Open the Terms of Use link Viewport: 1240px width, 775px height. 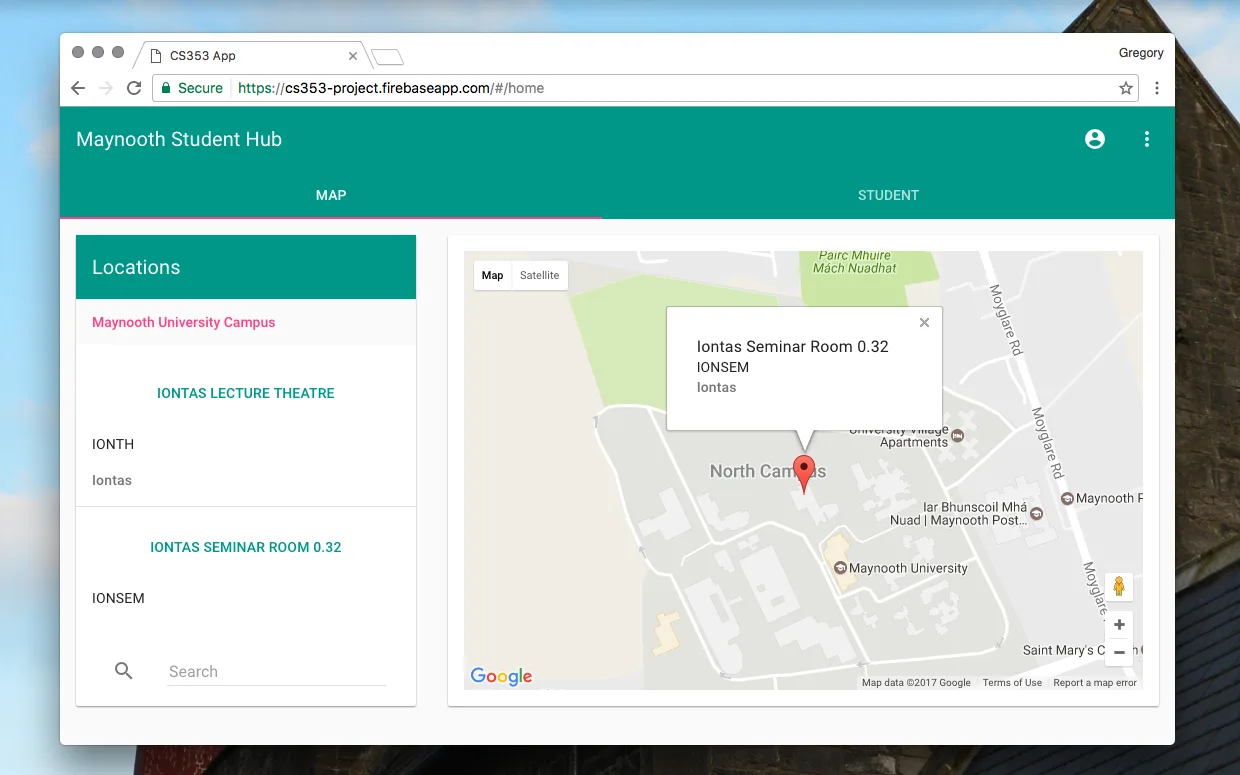tap(1012, 683)
